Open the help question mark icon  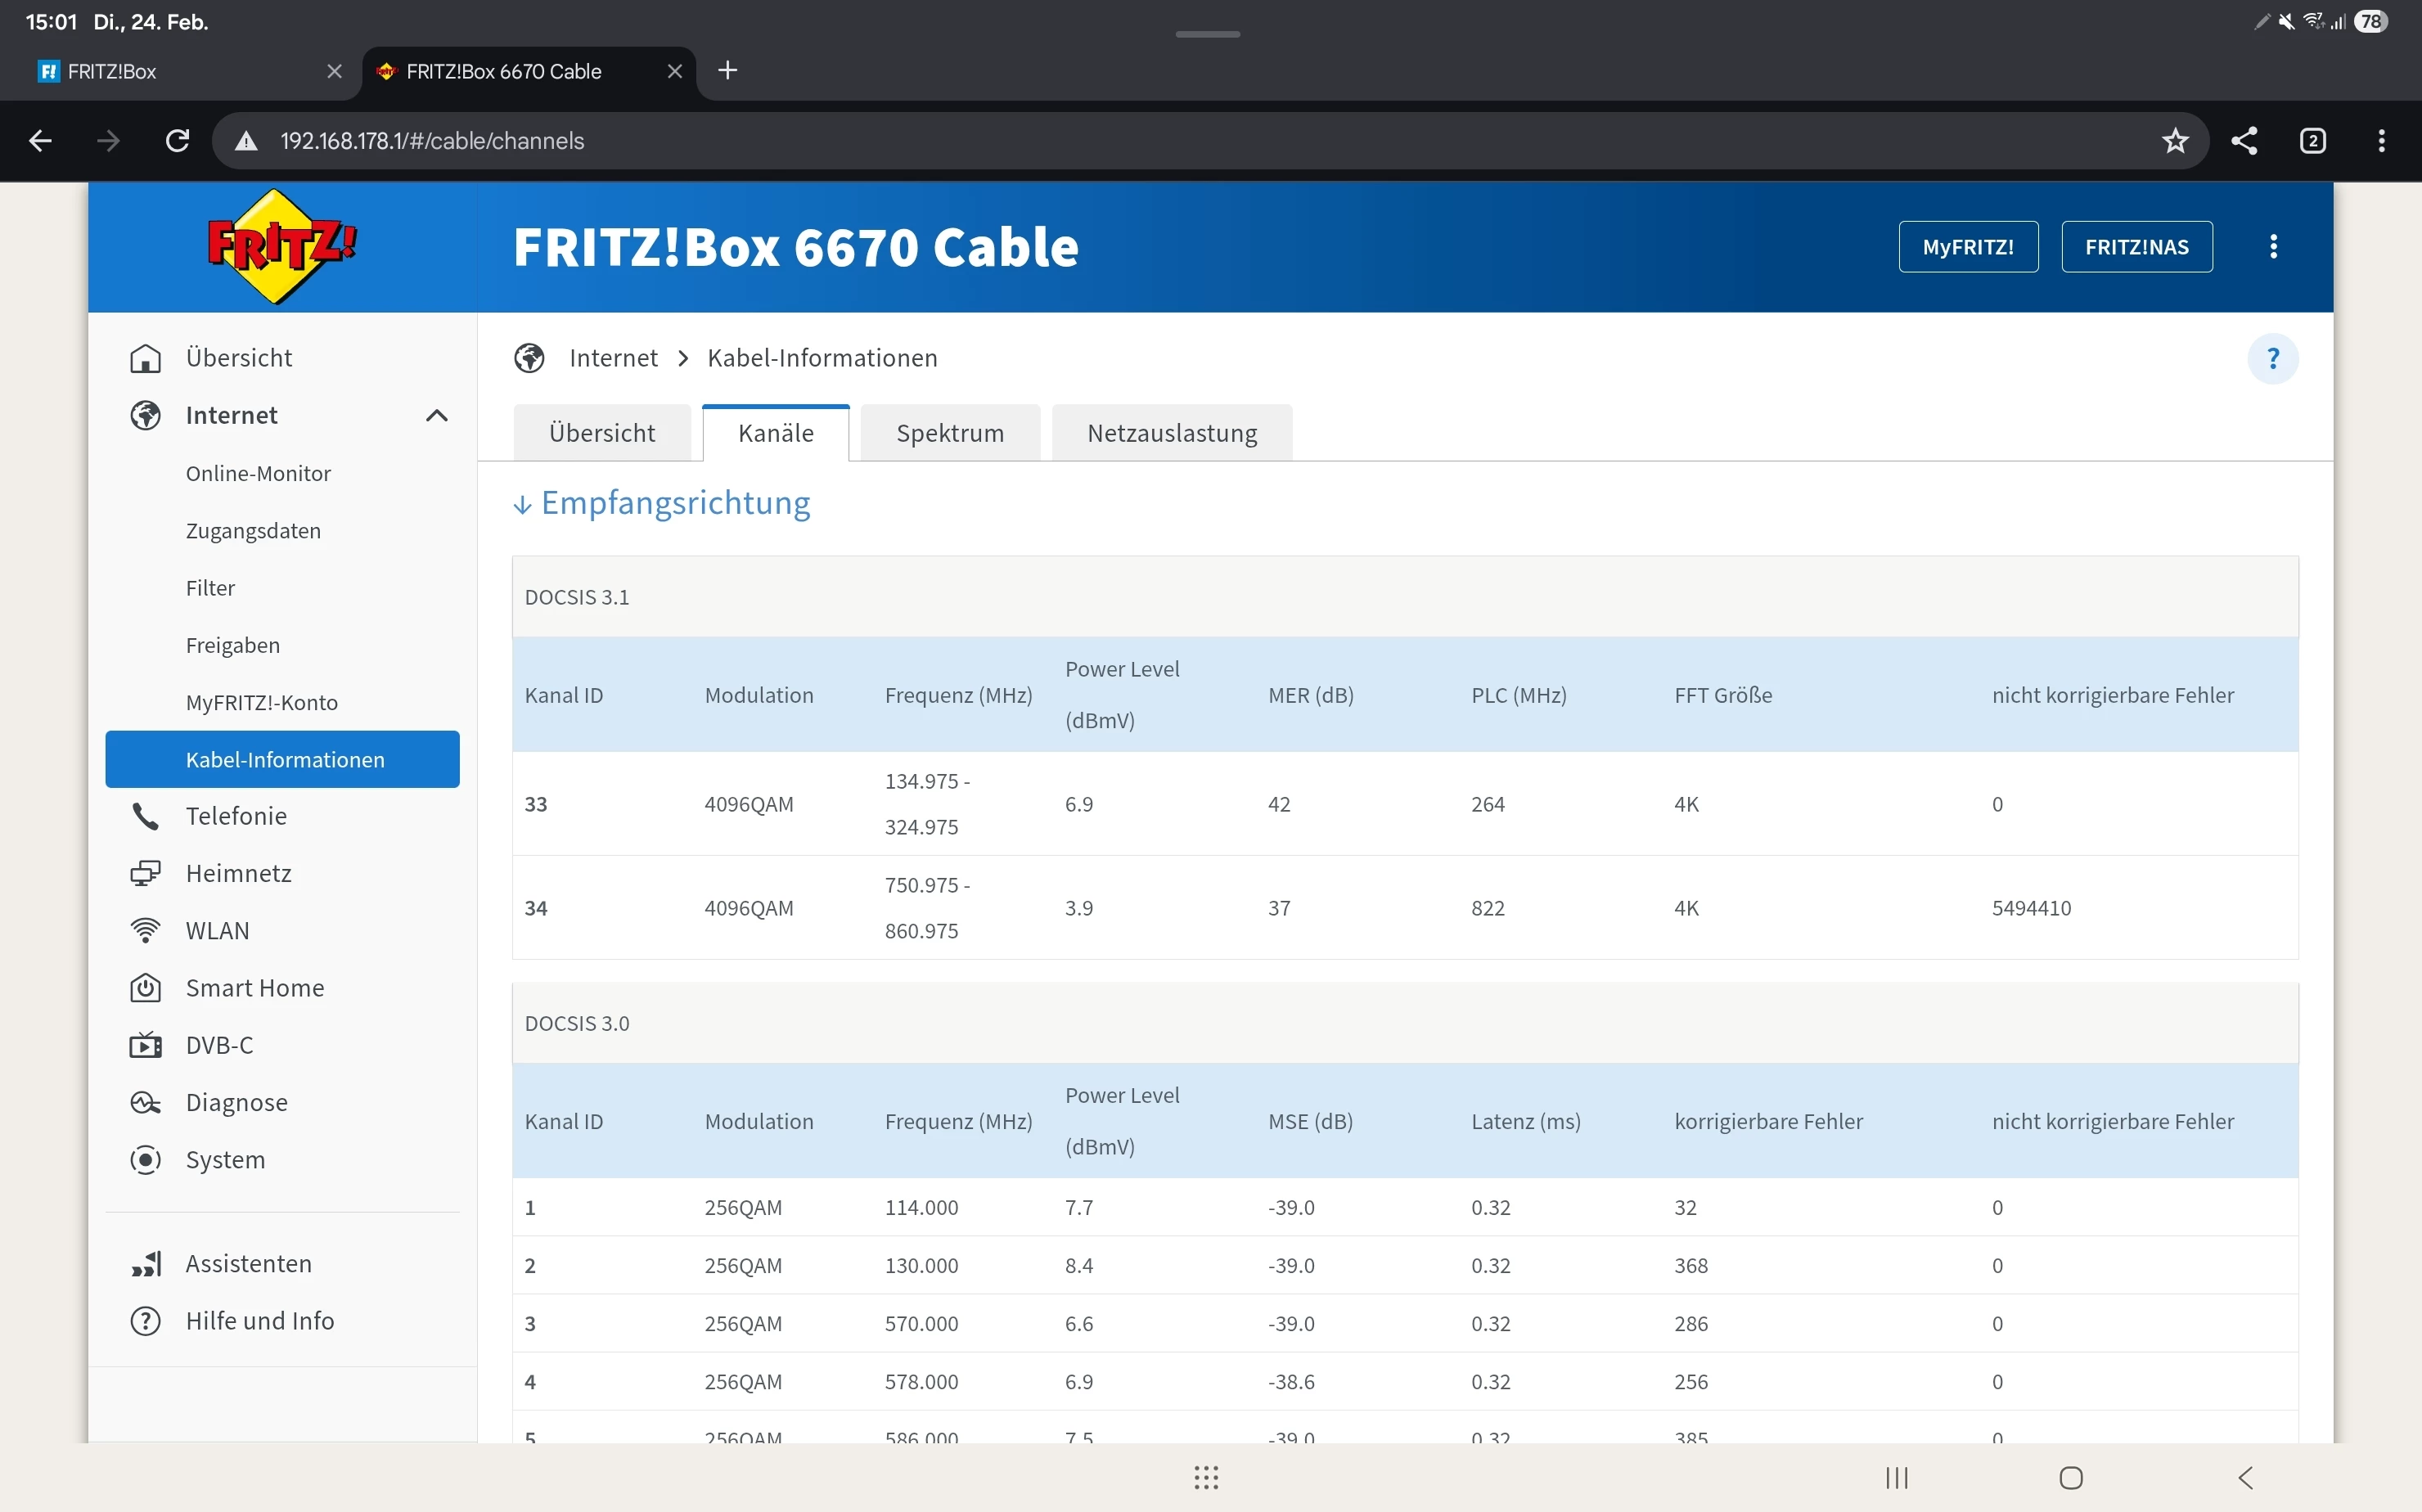2272,358
